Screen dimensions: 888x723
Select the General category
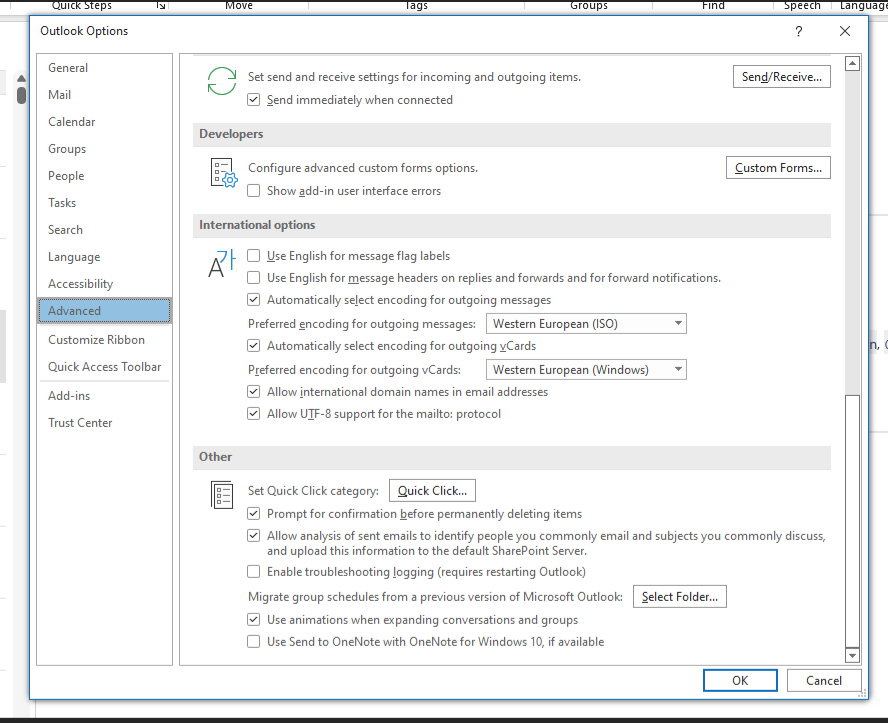[105, 68]
